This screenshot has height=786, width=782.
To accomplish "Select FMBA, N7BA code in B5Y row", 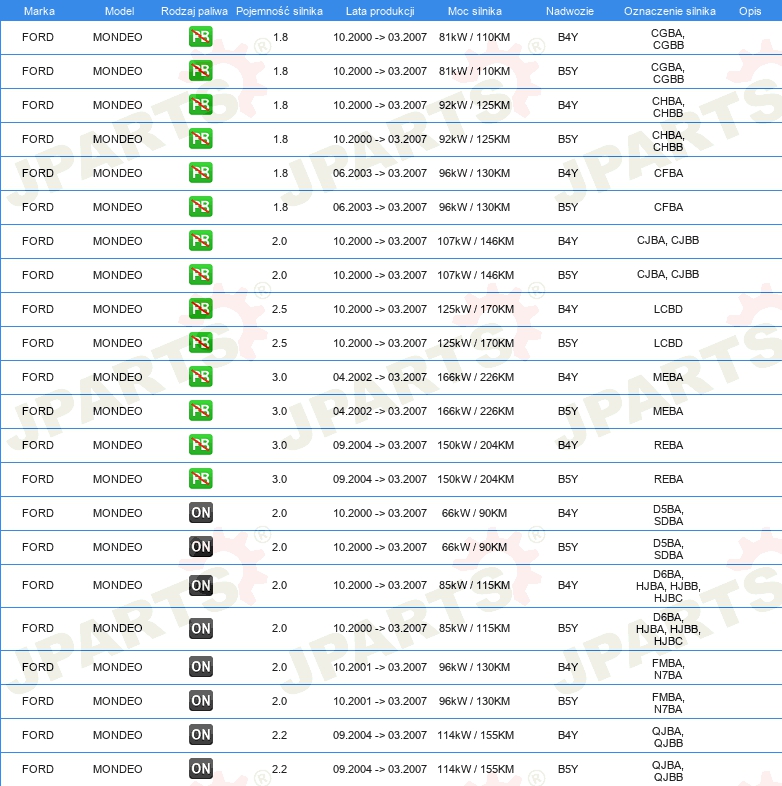I will (x=668, y=703).
